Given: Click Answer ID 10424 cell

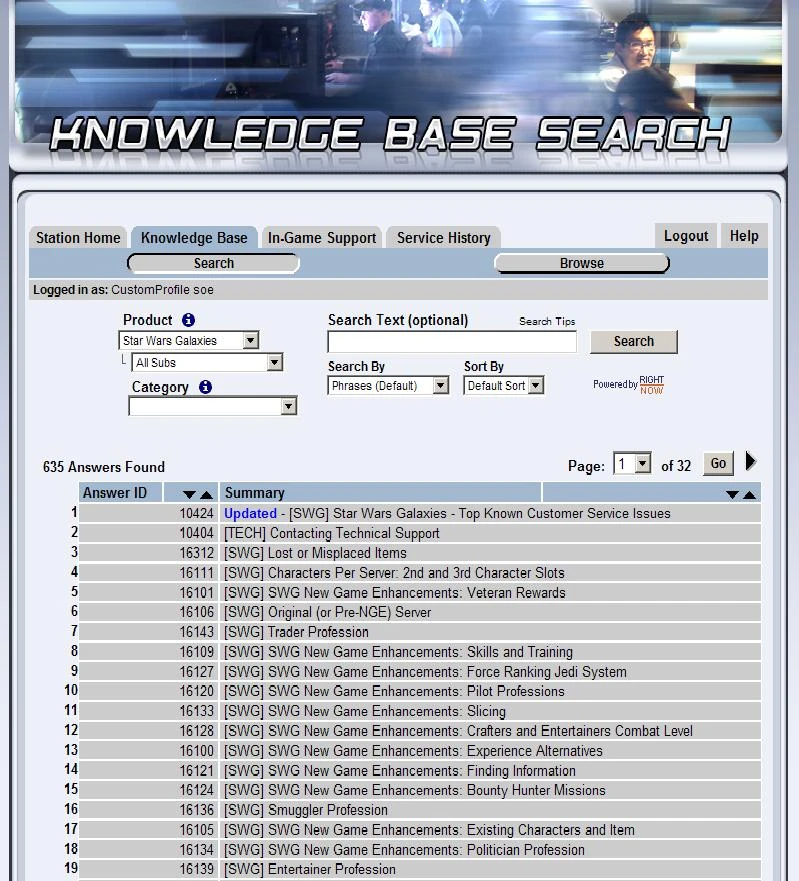Looking at the screenshot, I should [148, 514].
